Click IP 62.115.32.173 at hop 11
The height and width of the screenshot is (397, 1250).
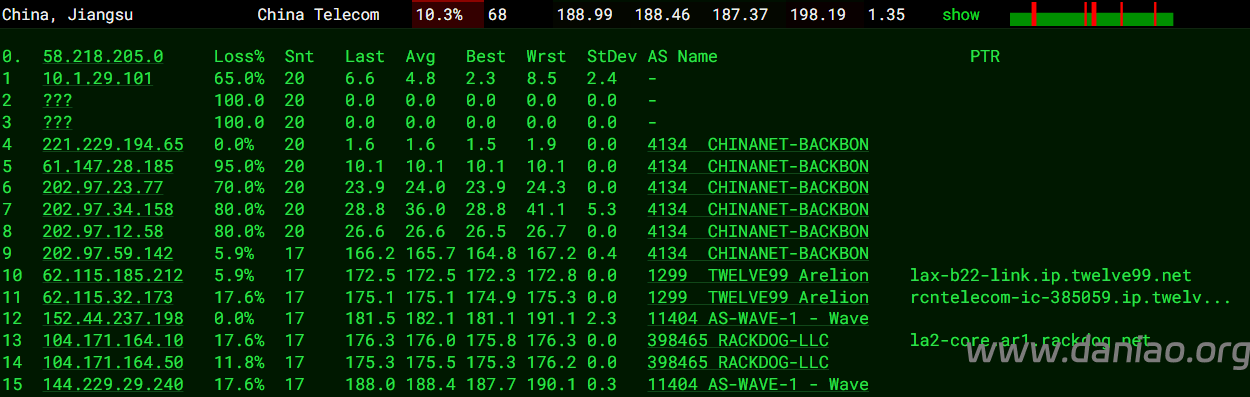108,297
